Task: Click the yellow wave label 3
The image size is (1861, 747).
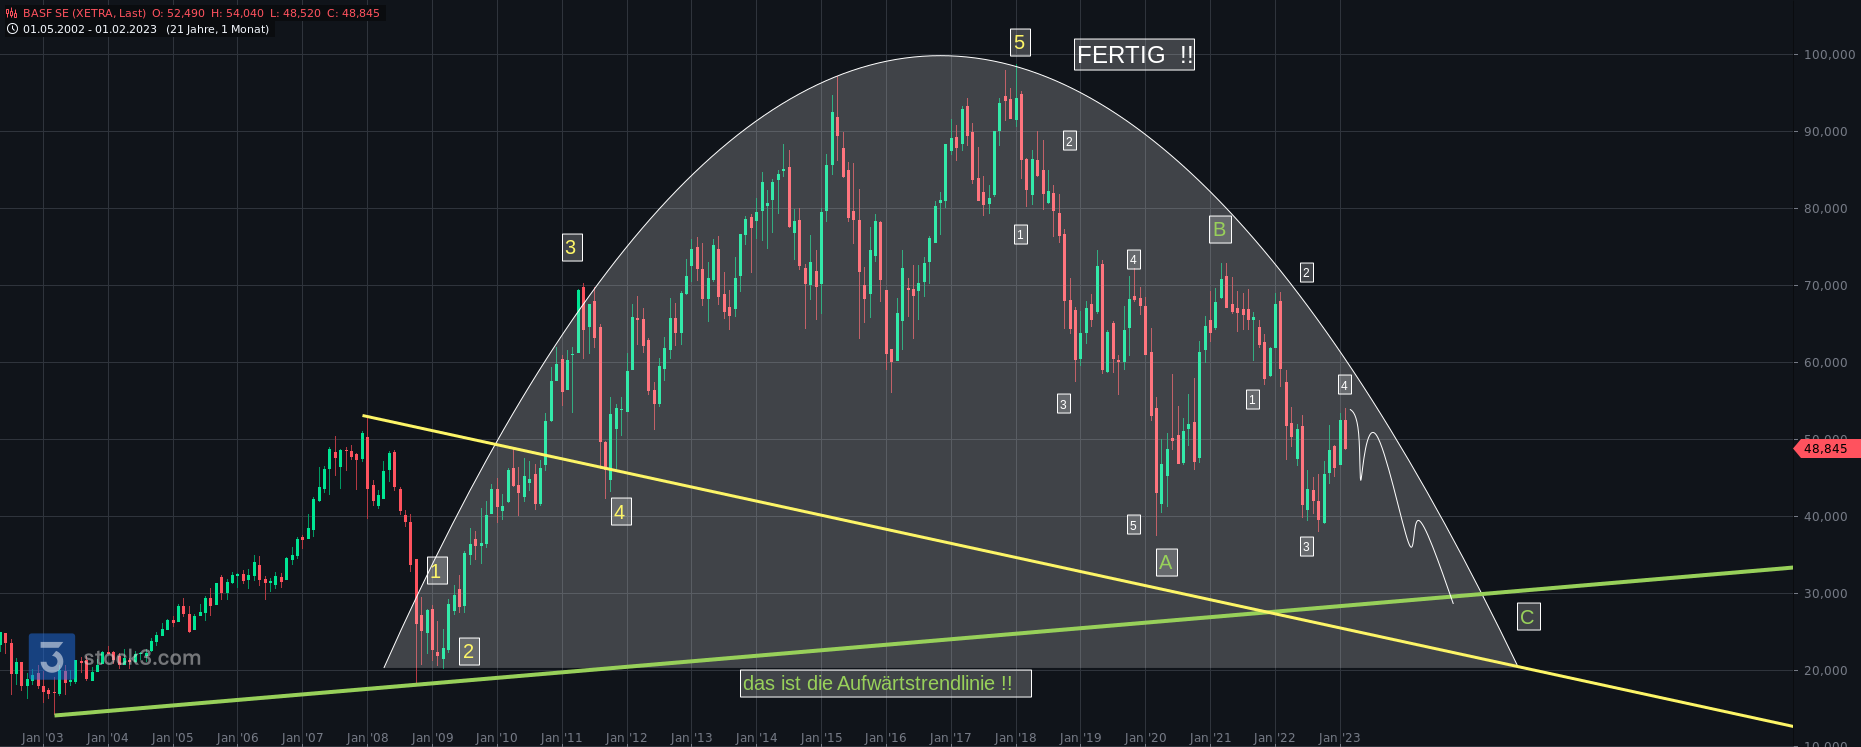Action: click(571, 247)
